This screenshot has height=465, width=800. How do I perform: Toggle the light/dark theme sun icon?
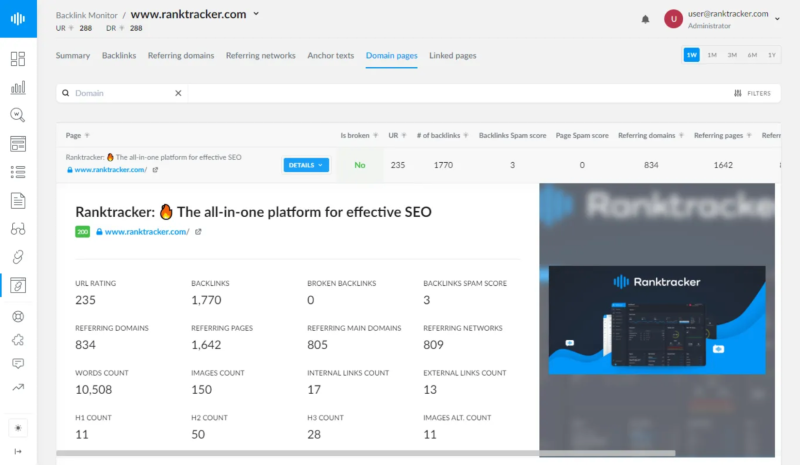click(18, 428)
